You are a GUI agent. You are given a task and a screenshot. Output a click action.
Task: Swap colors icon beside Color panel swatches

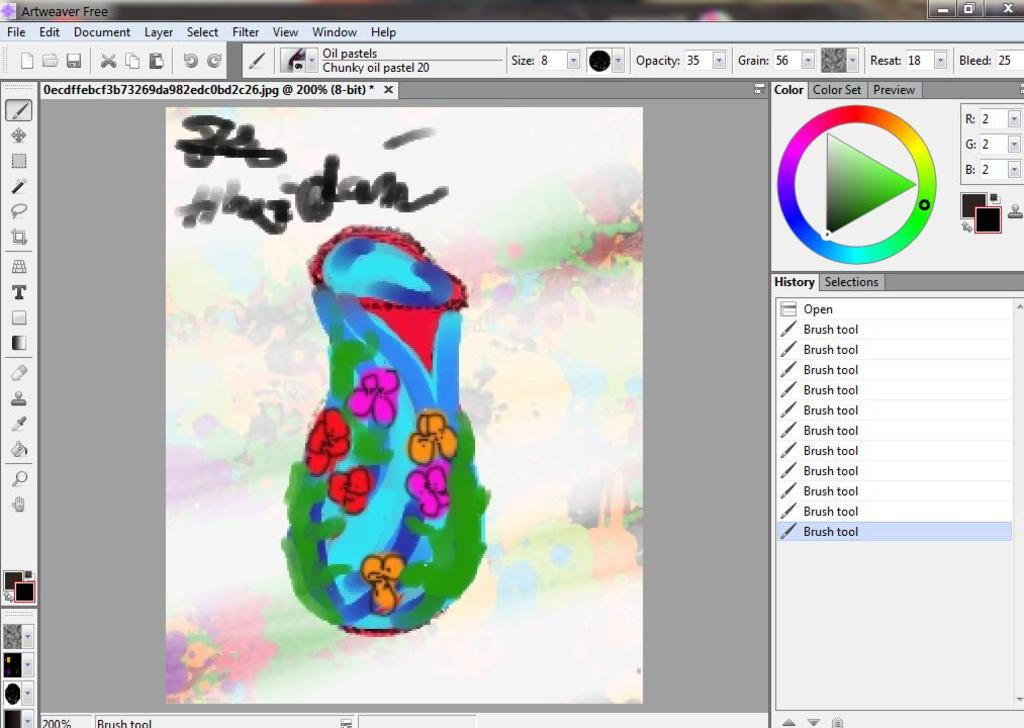pyautogui.click(x=967, y=227)
